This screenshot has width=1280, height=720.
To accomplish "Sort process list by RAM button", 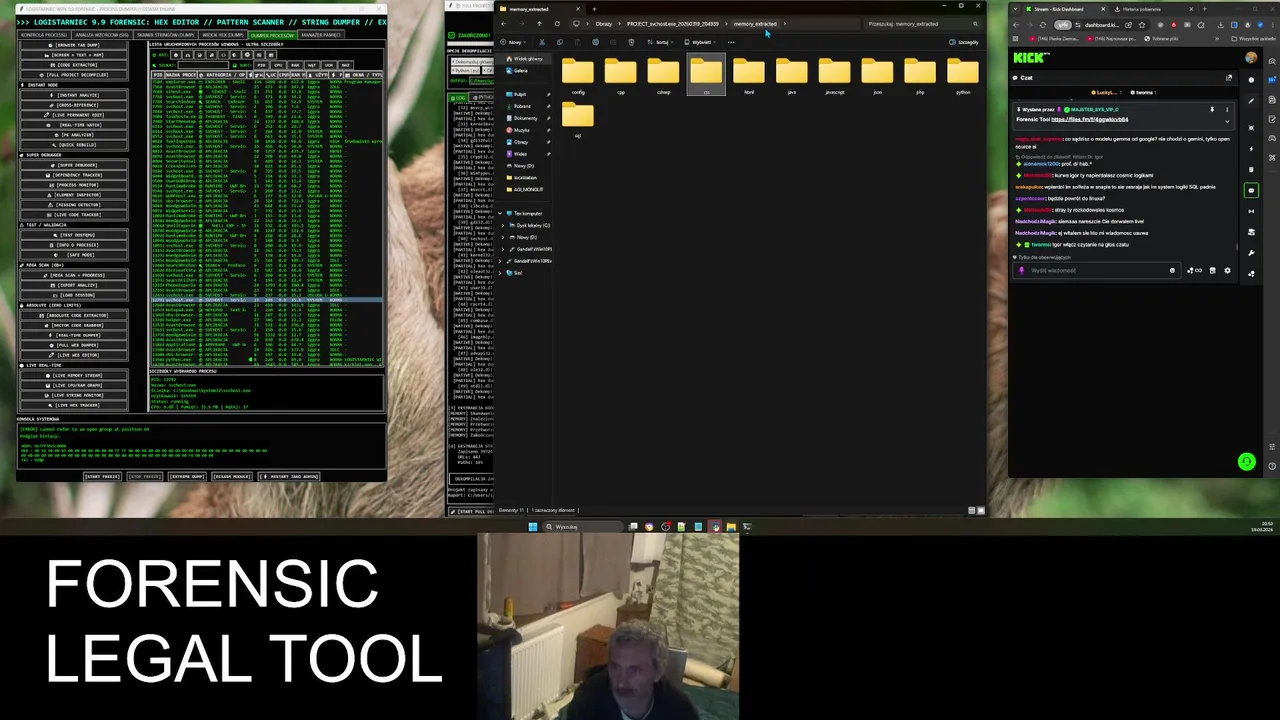I will pyautogui.click(x=295, y=65).
